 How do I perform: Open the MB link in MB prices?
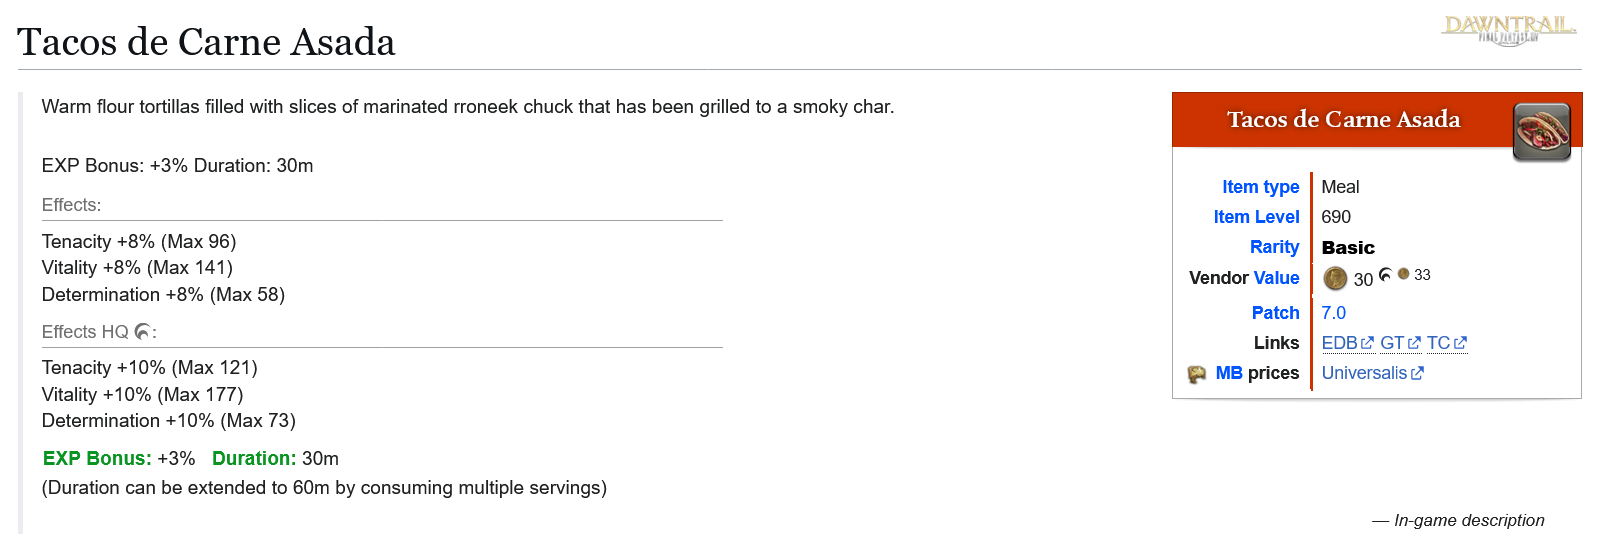pos(1229,373)
